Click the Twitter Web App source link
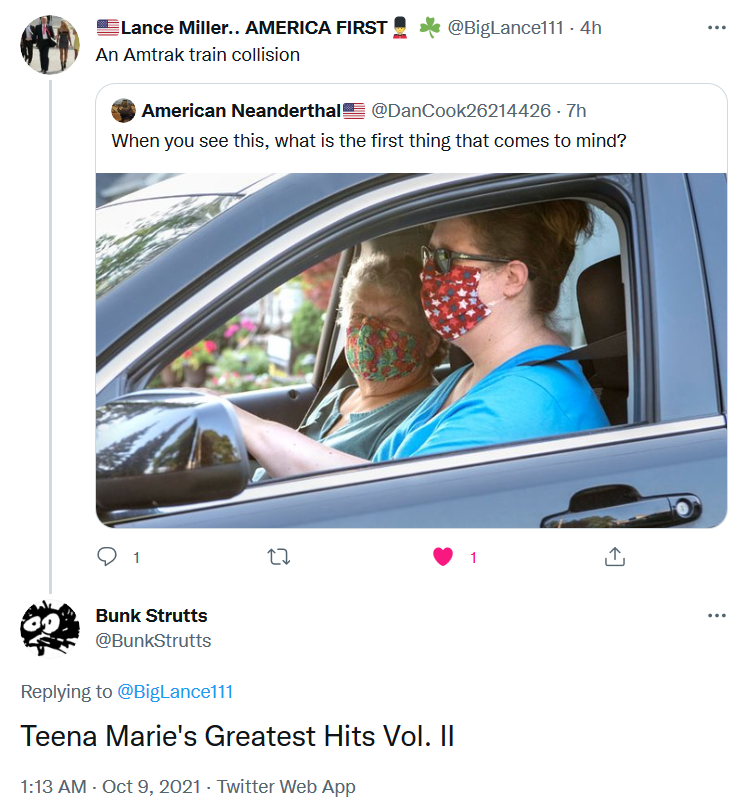748x810 pixels. (x=286, y=787)
